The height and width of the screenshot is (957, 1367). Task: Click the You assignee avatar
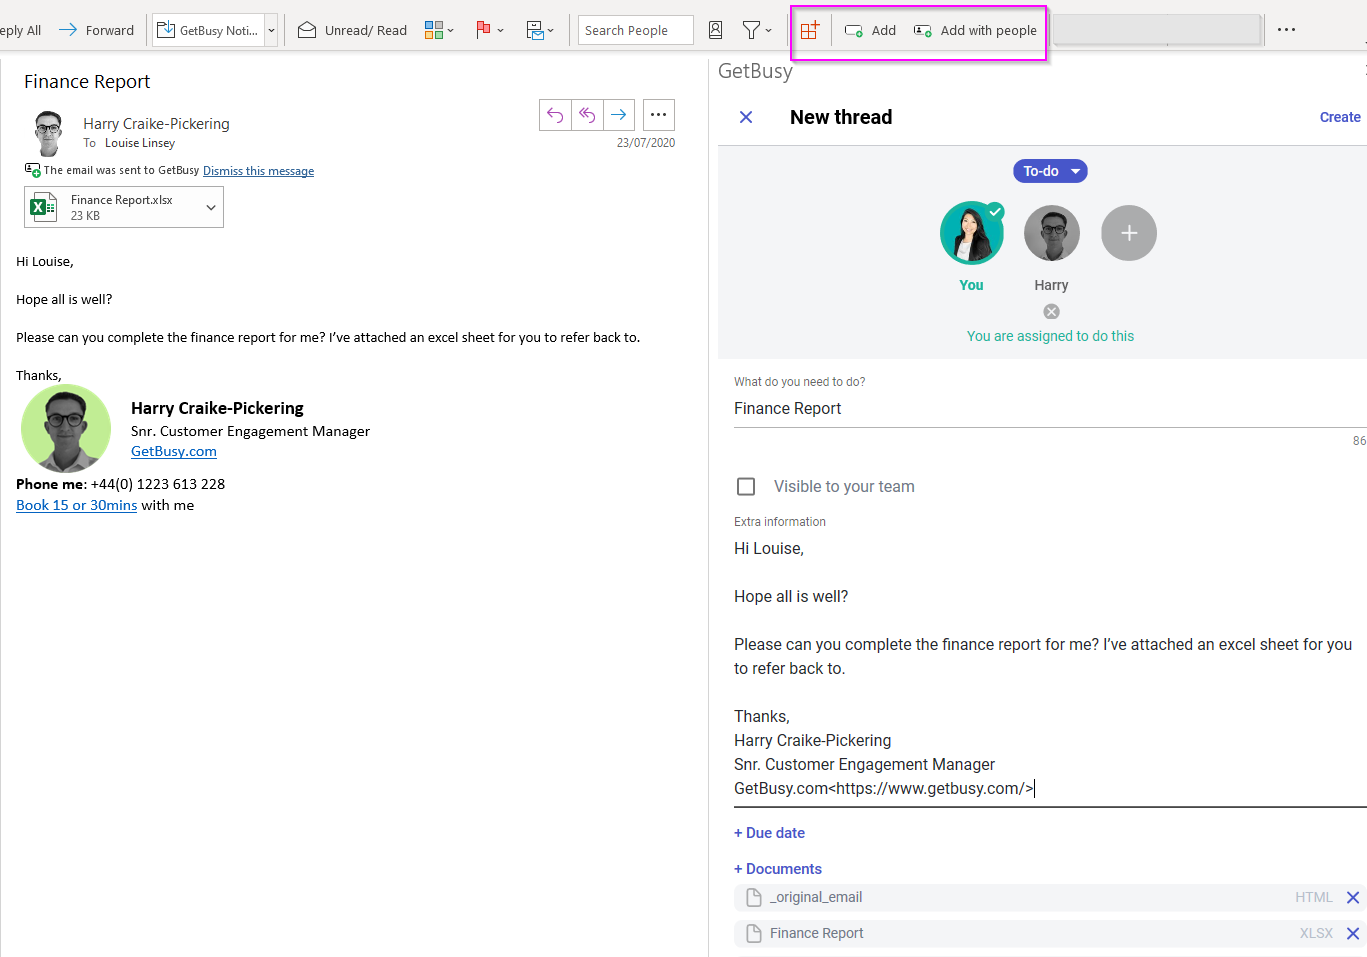coord(971,233)
